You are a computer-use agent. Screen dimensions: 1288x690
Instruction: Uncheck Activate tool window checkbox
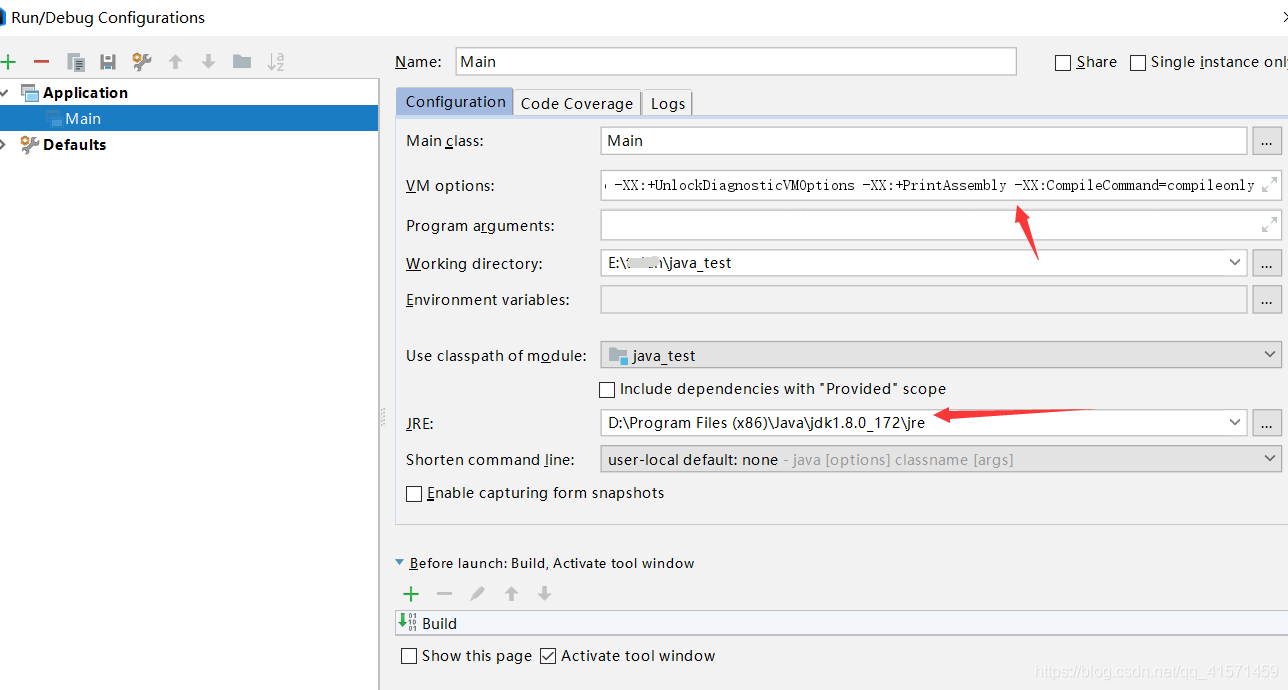[x=548, y=656]
